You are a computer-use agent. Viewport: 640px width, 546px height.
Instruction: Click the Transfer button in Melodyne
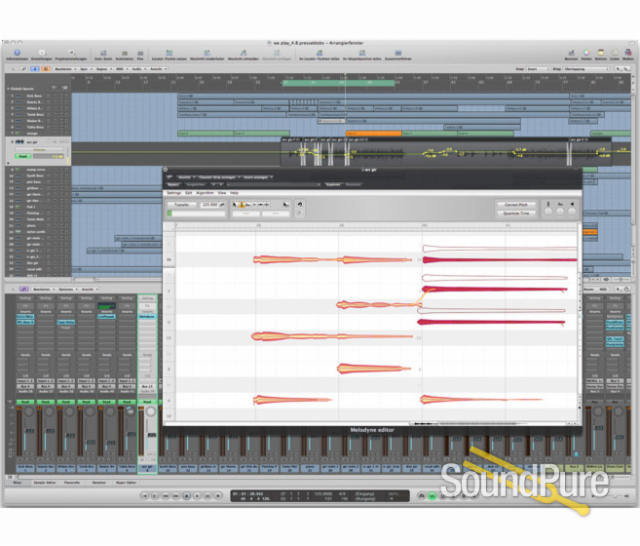[182, 204]
